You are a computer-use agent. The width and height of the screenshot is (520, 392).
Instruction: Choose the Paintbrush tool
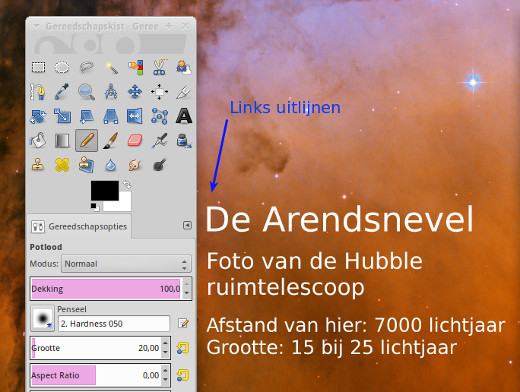(x=111, y=140)
